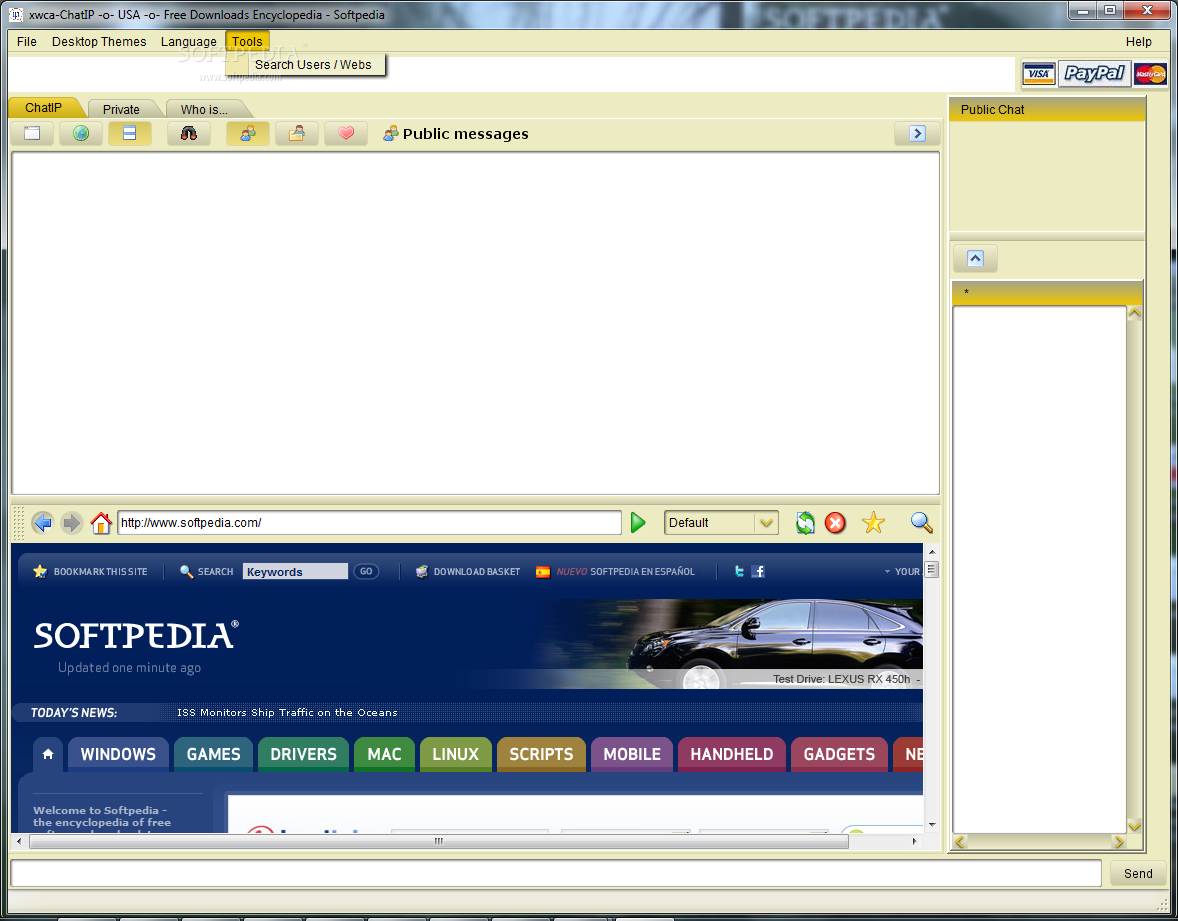
Task: Click the user list scroll-left arrow
Action: 960,842
